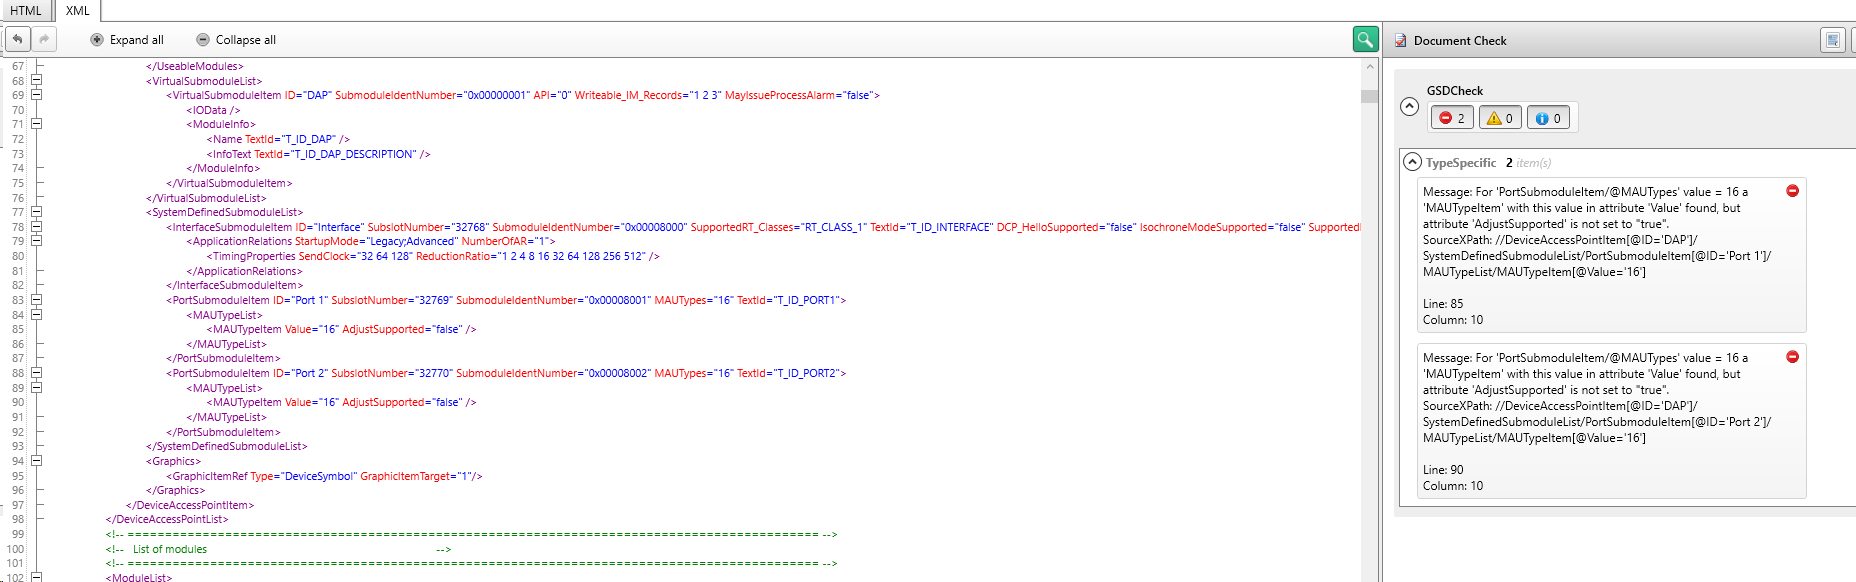The image size is (1856, 582).
Task: Select error message for Port 1 line 85
Action: point(1611,255)
